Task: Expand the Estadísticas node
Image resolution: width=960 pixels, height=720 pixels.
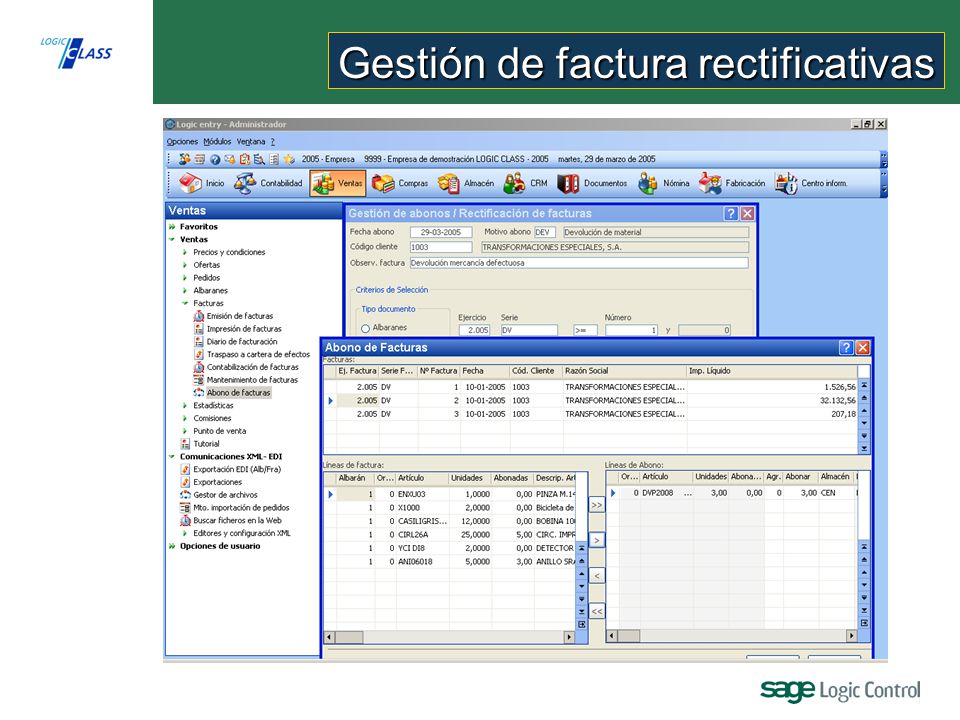Action: coord(184,406)
